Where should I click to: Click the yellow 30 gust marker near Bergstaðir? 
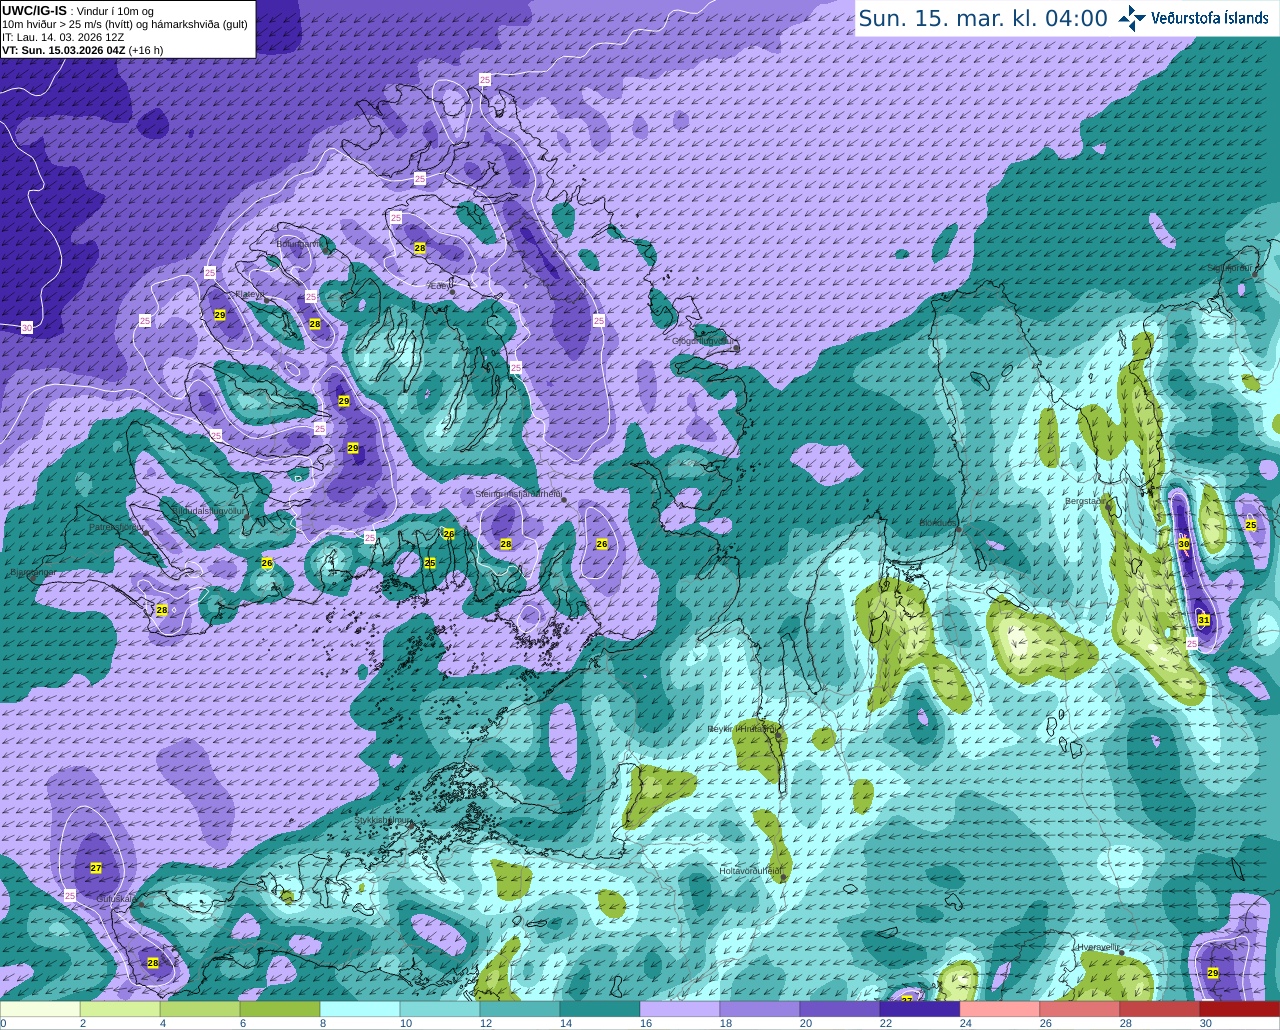pyautogui.click(x=1184, y=544)
